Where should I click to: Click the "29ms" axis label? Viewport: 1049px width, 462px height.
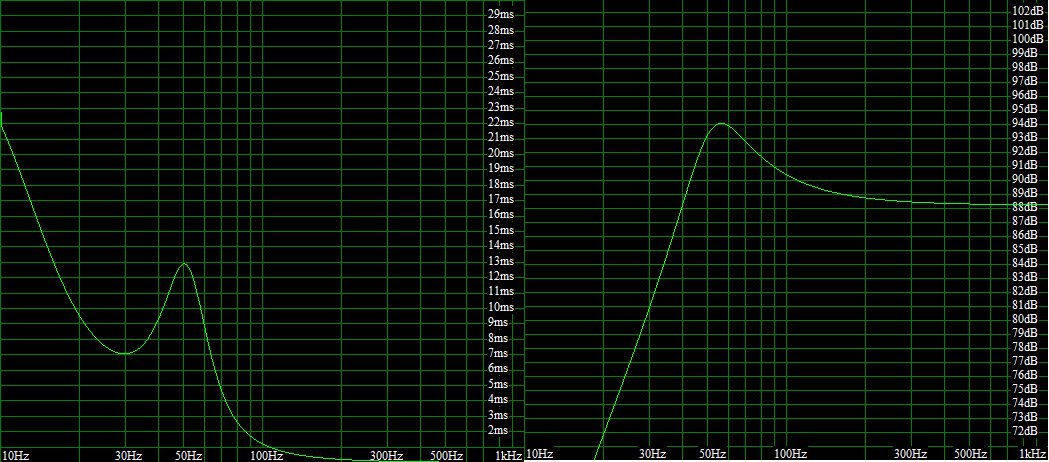(x=501, y=14)
